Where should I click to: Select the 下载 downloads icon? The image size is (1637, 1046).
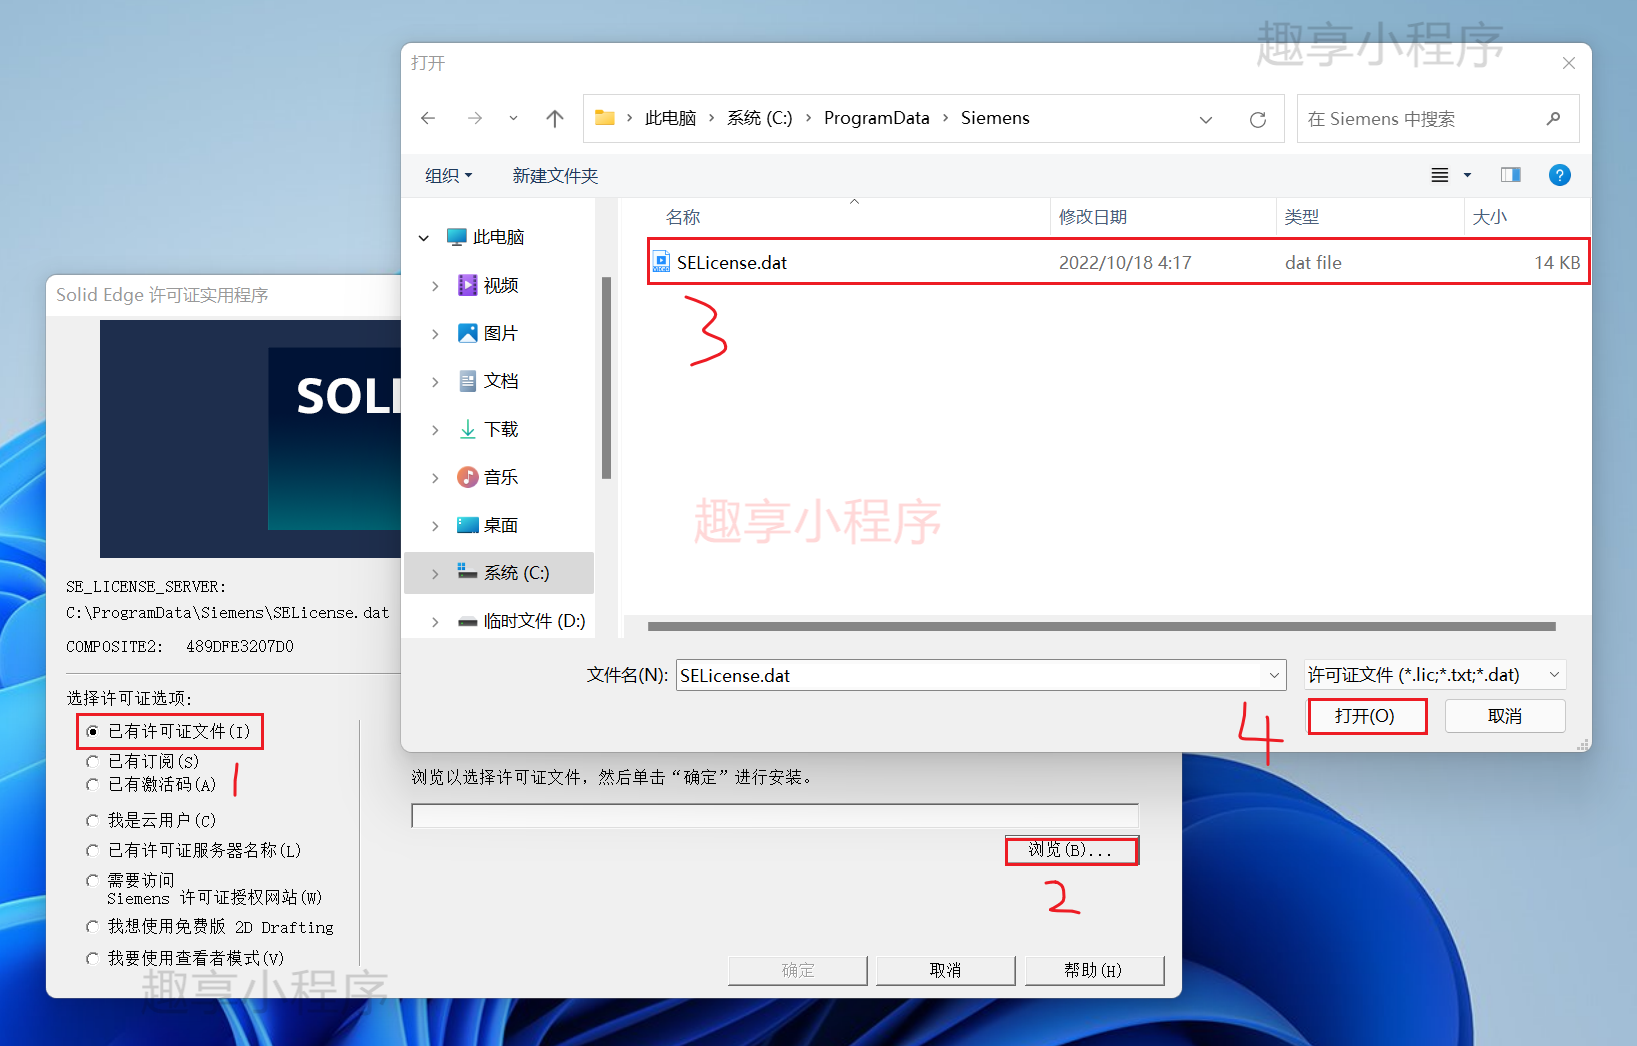tap(468, 429)
